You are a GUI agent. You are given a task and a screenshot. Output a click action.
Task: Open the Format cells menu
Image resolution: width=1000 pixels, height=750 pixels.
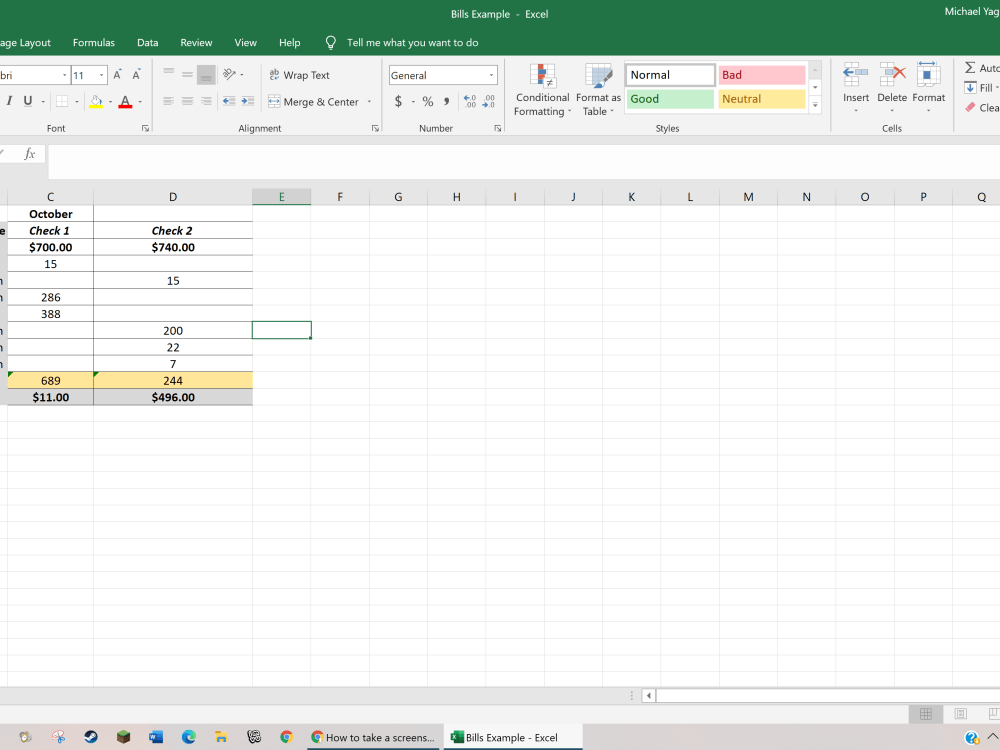(x=929, y=88)
